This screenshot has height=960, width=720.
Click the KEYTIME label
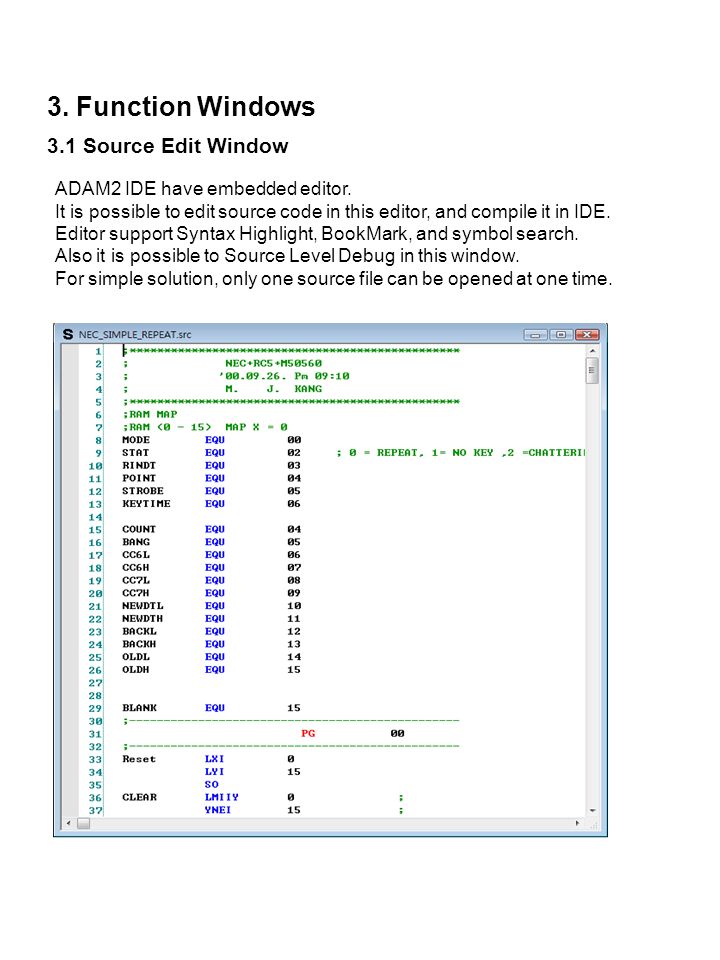click(x=146, y=504)
